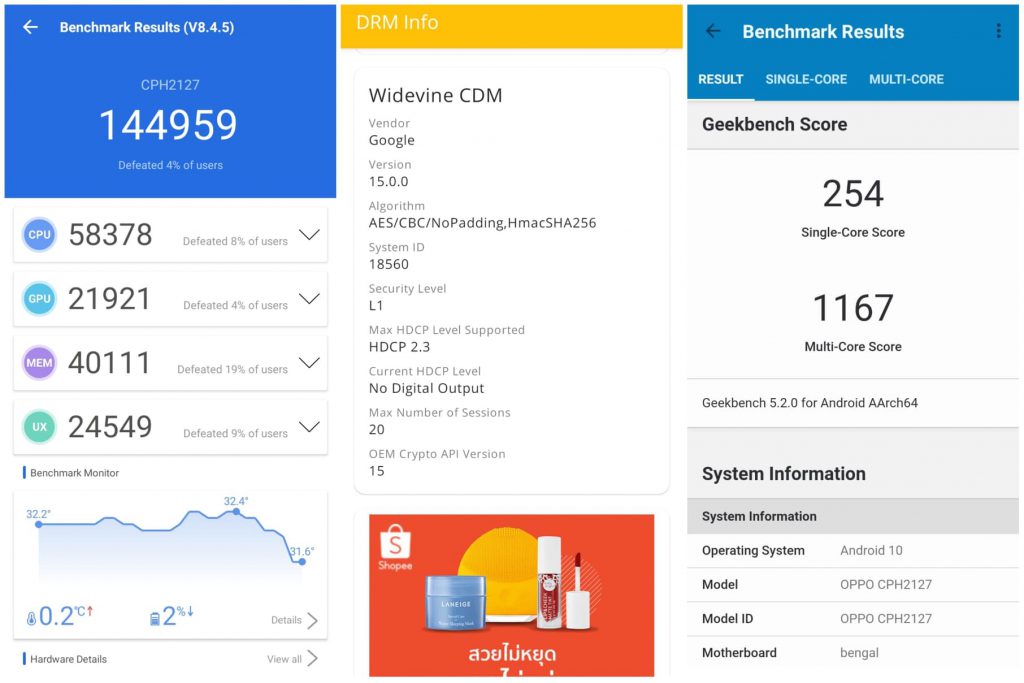Tap the CPH2127 device name in AnTuTu
1024x683 pixels.
click(x=170, y=85)
